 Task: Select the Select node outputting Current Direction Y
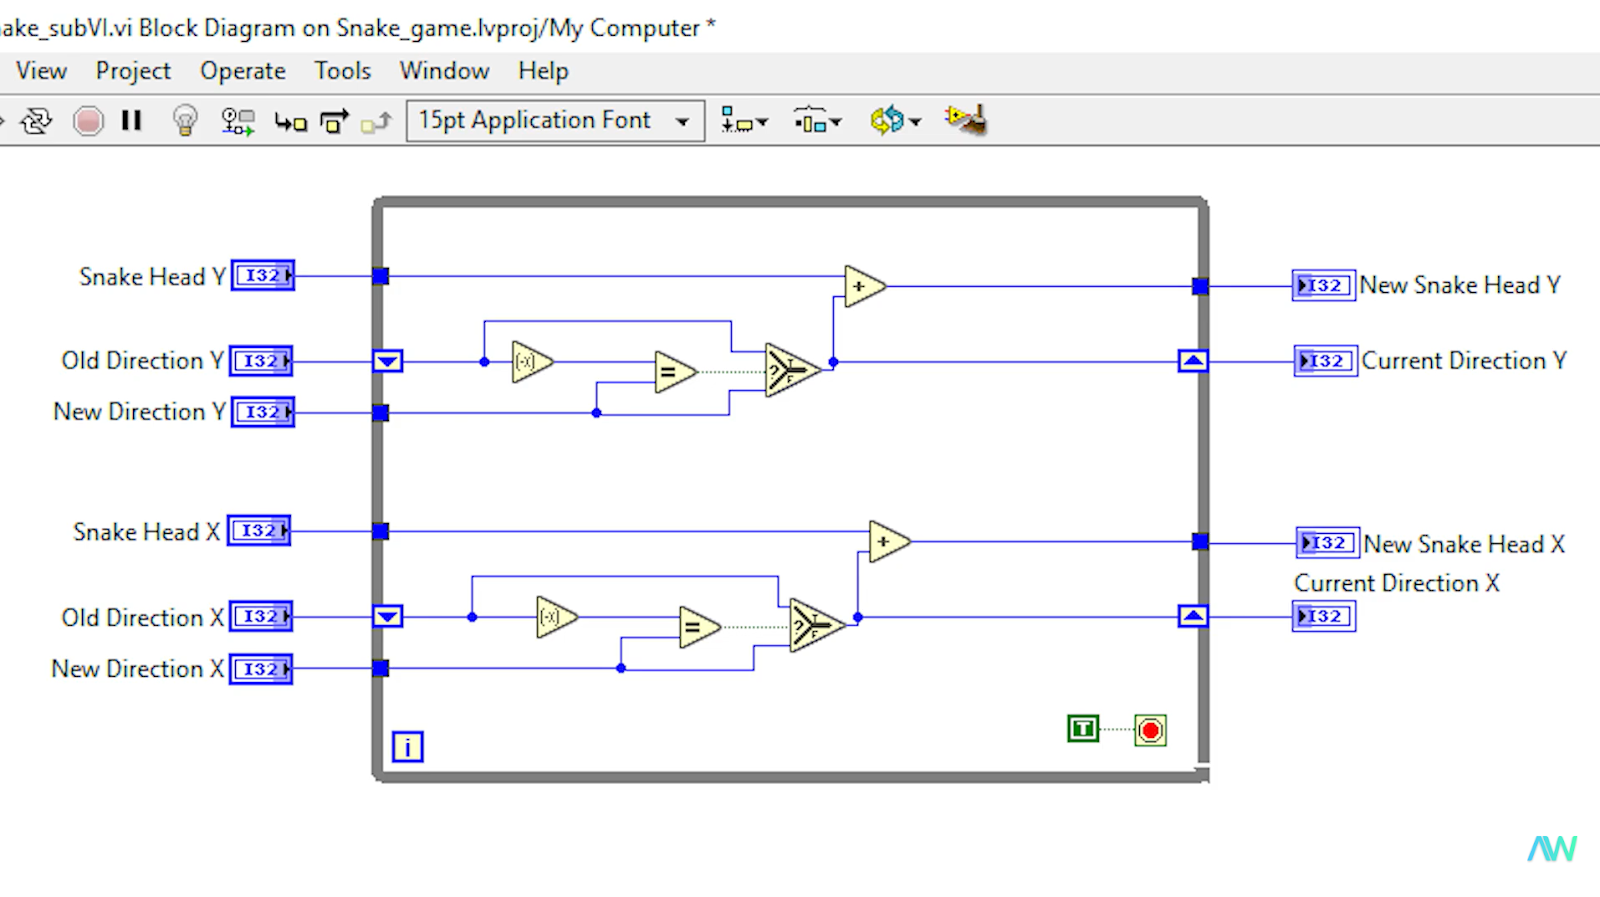click(793, 371)
